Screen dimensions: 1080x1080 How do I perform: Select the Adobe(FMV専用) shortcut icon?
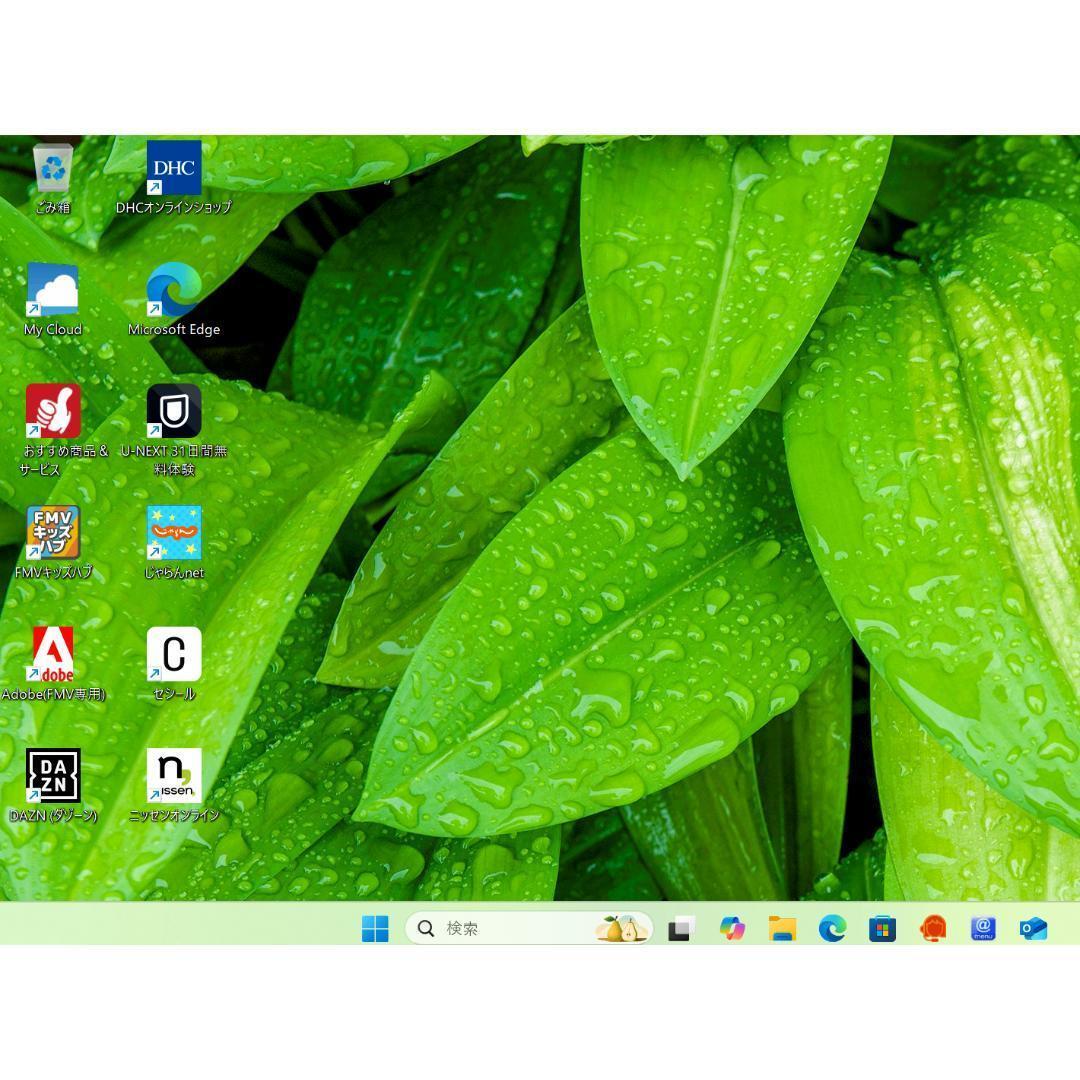[53, 654]
